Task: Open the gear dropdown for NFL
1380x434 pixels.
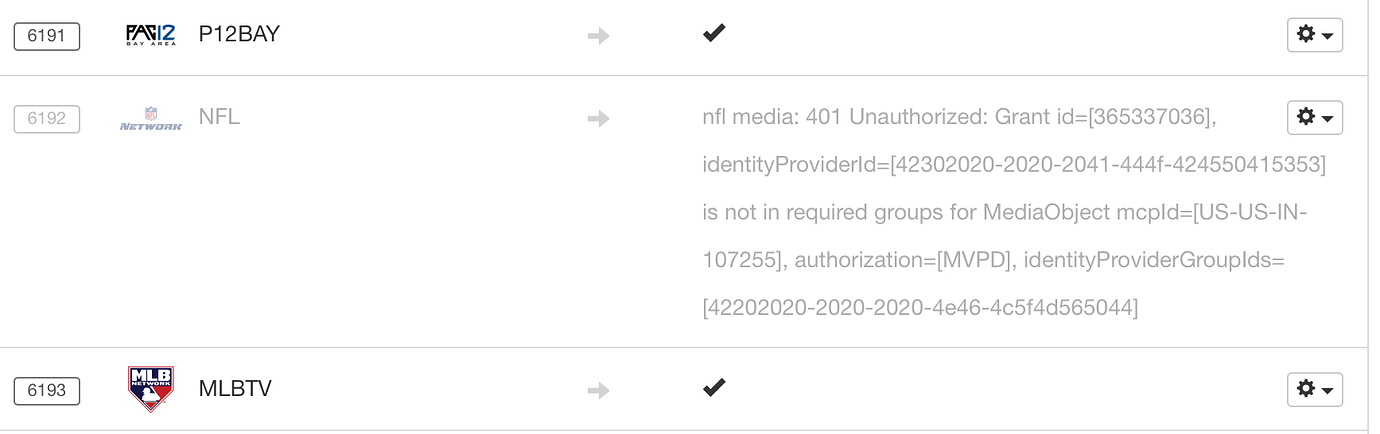Action: [x=1315, y=118]
